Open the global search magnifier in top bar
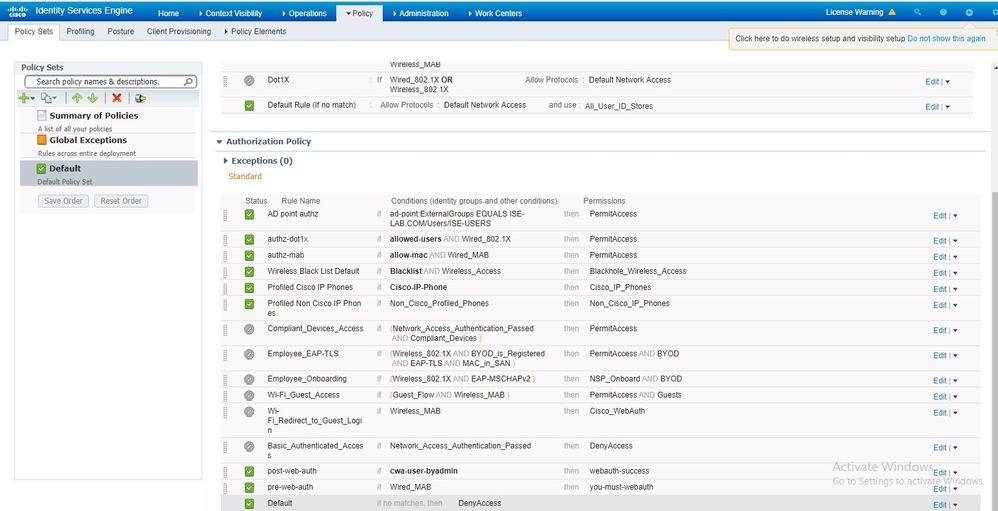Screen dimensions: 998x511 [x=917, y=12]
